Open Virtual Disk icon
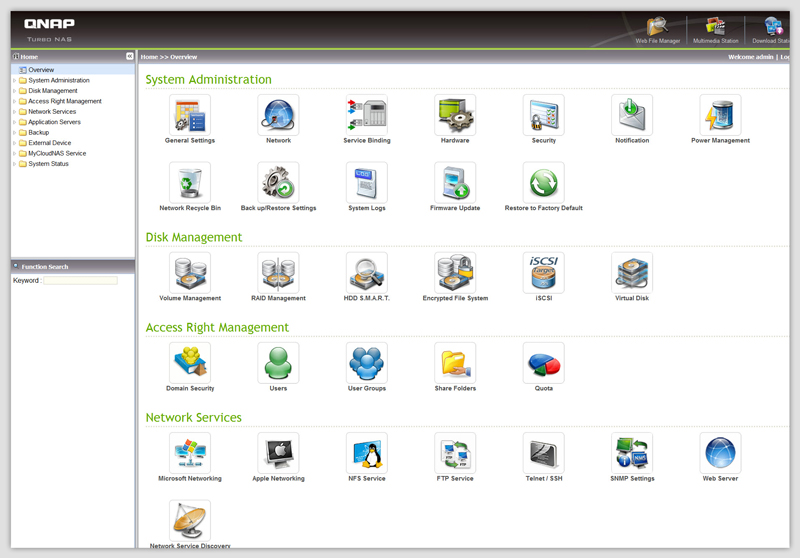This screenshot has width=800, height=558. click(x=632, y=273)
